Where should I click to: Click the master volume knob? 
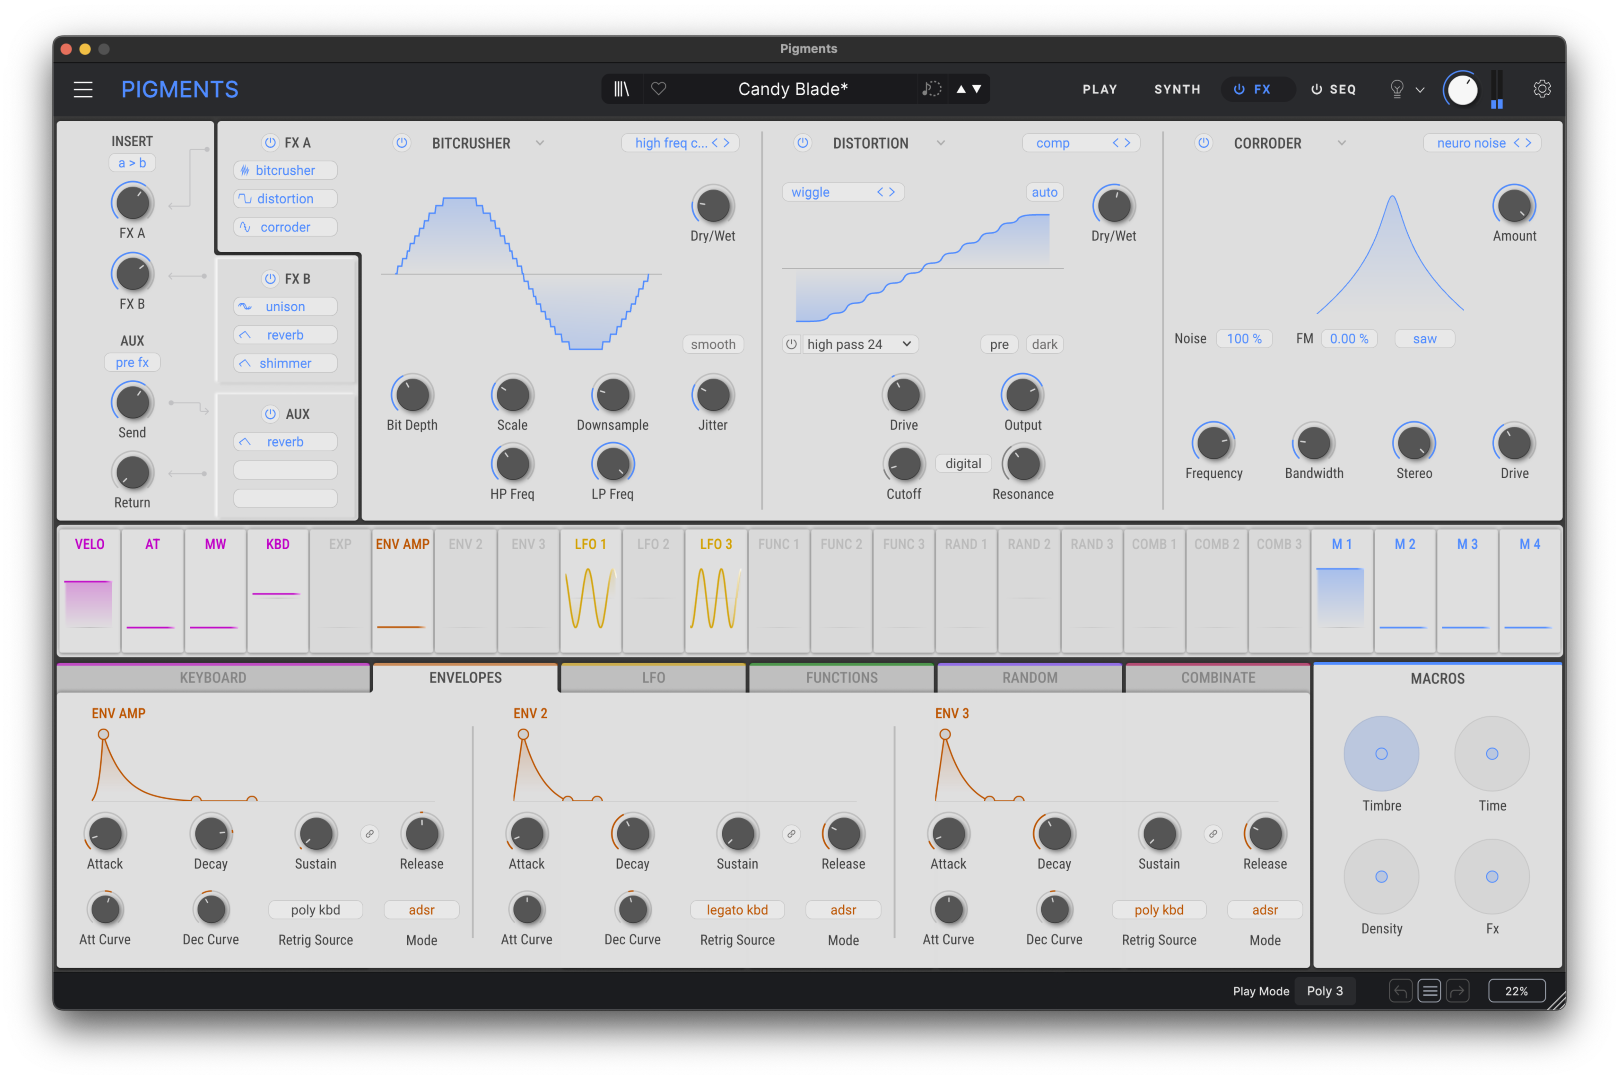coord(1461,89)
